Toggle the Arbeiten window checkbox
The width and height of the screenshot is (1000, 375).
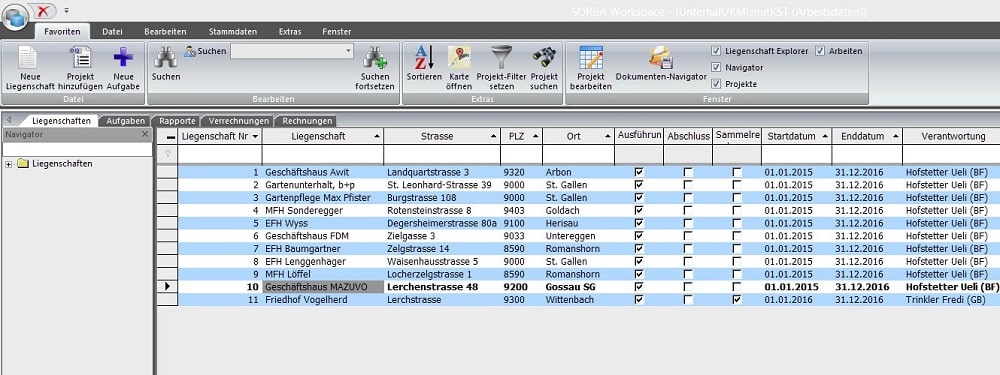[820, 51]
